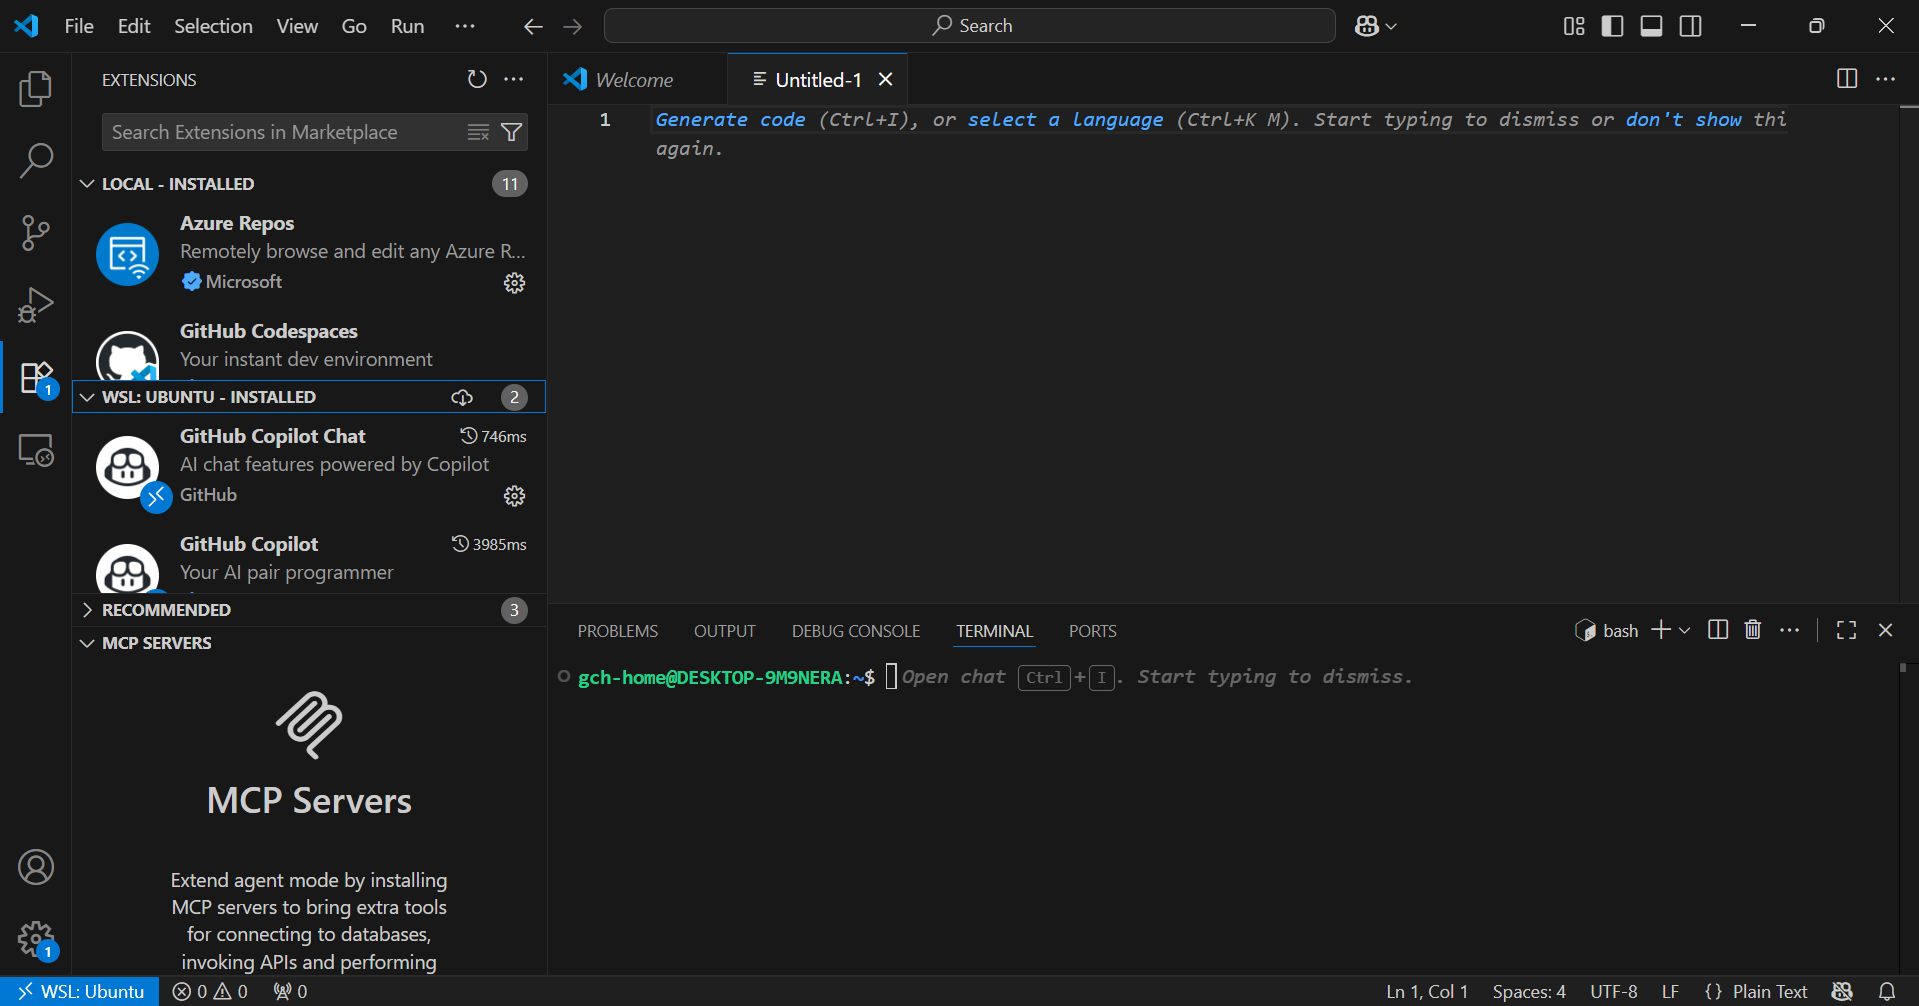Open the Selection menu
The image size is (1919, 1006).
coord(213,26)
